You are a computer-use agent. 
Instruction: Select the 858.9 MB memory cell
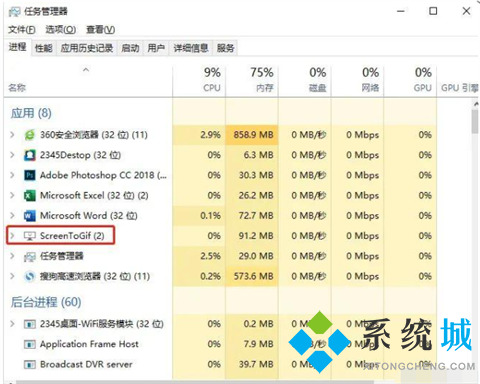coord(252,135)
